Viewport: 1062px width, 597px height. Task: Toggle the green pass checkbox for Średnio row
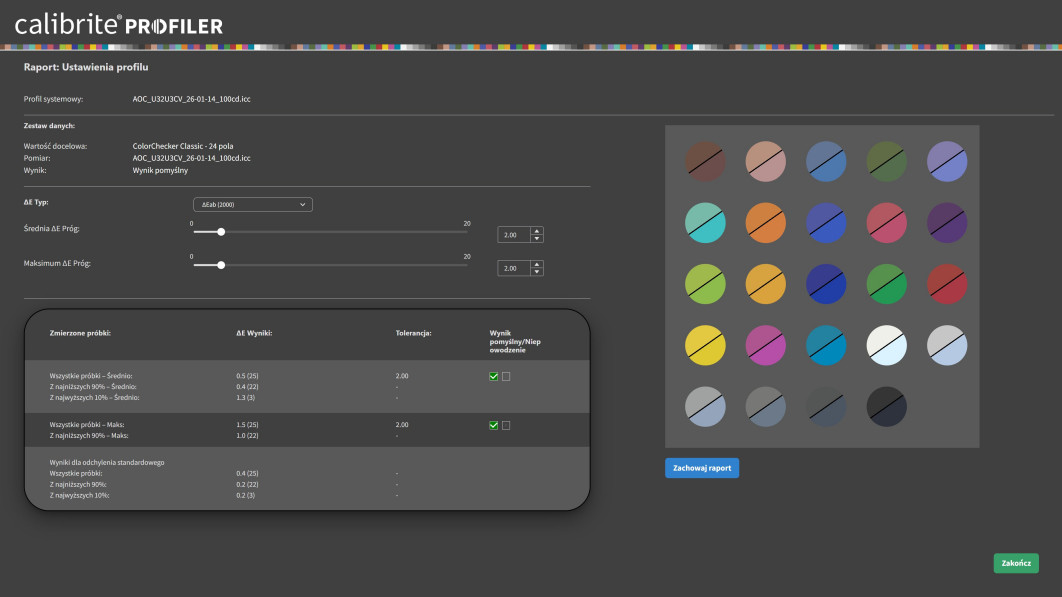(493, 376)
